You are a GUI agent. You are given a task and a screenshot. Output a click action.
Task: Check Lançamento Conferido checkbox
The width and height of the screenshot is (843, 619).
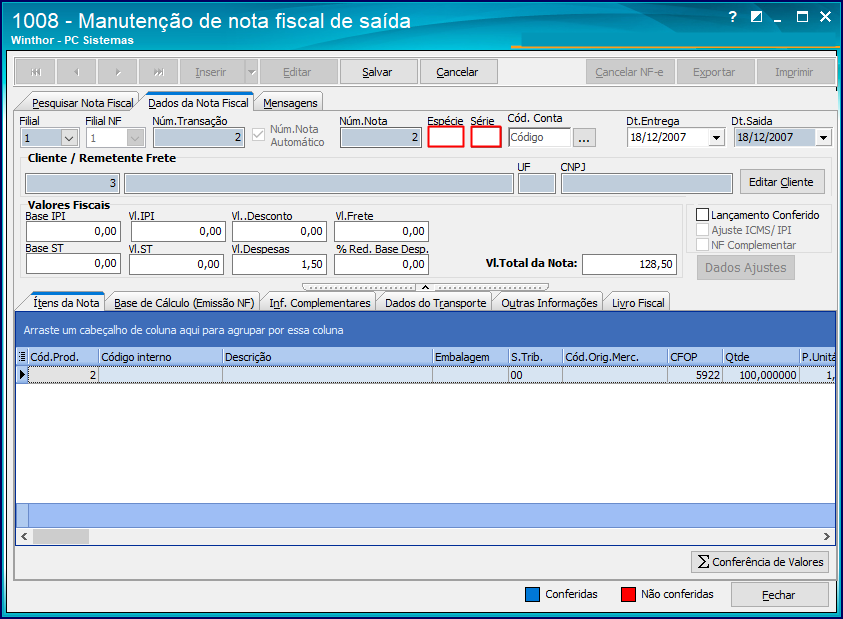pos(702,215)
